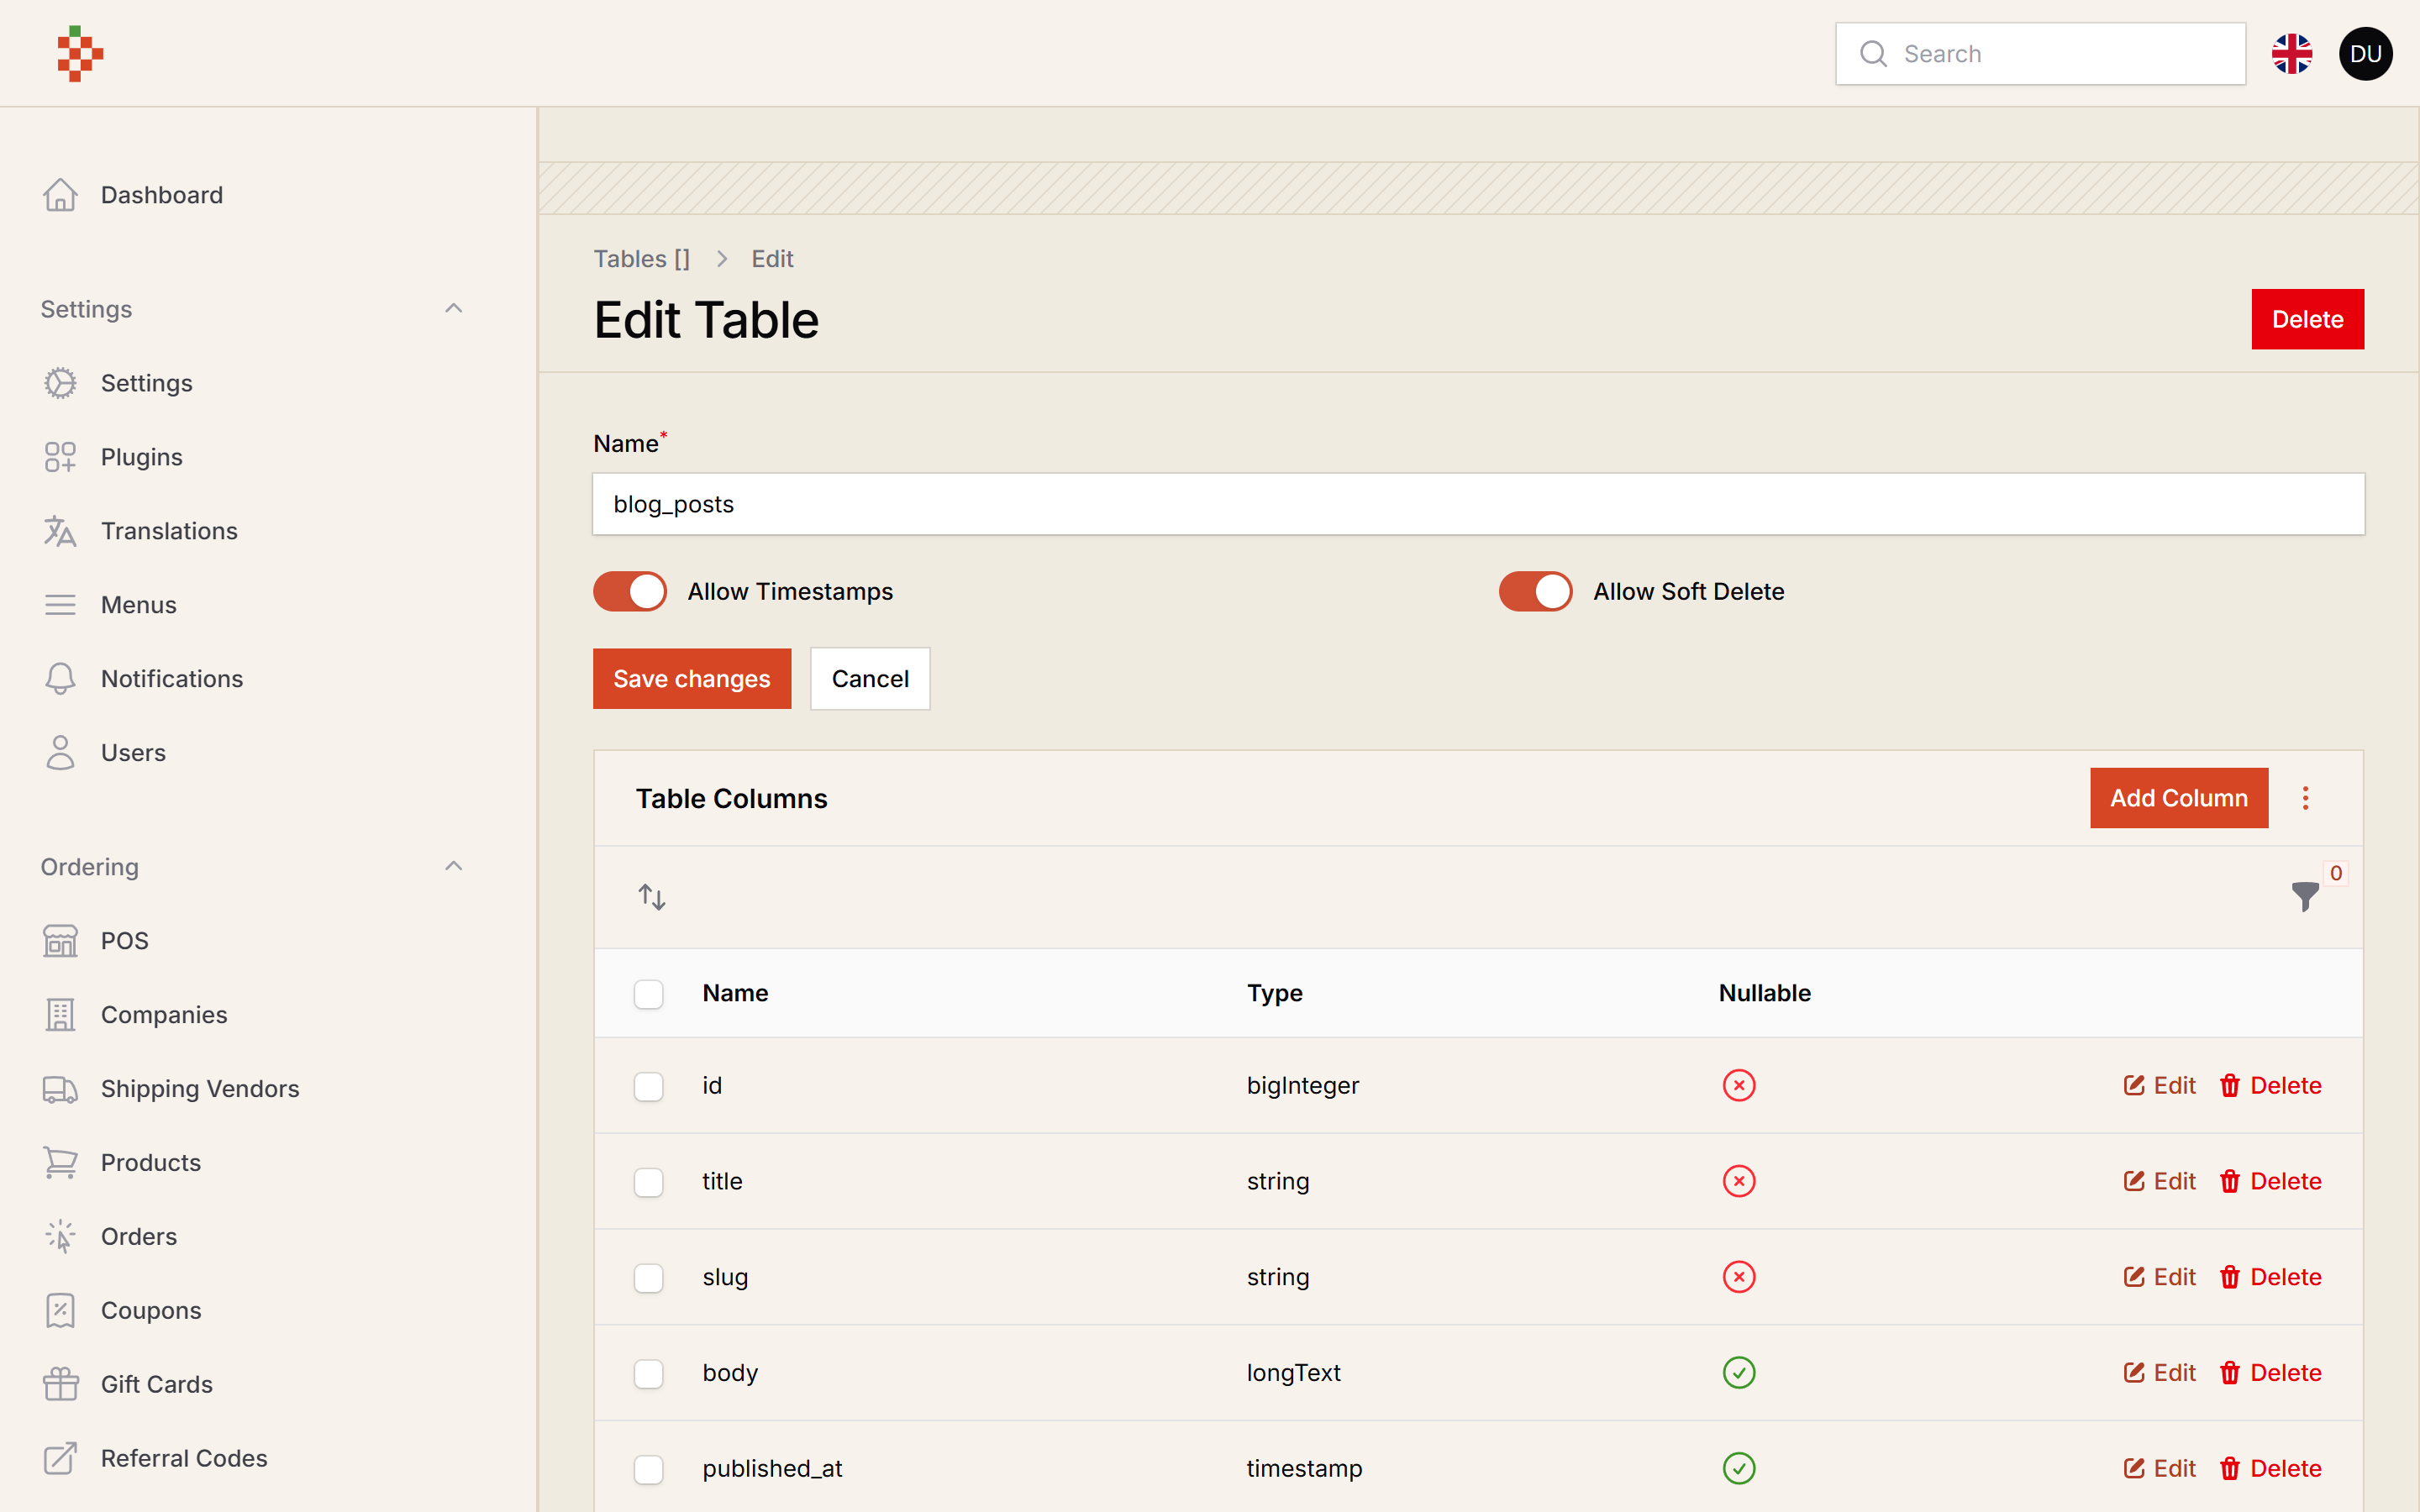Click the search magnifier icon
Image resolution: width=2420 pixels, height=1512 pixels.
pyautogui.click(x=1873, y=53)
